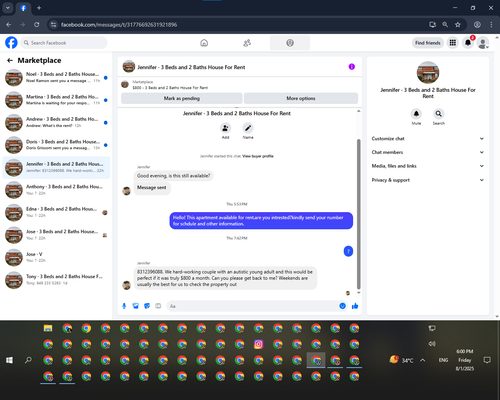
Task: Open Instagram from the taskbar
Action: pyautogui.click(x=258, y=344)
